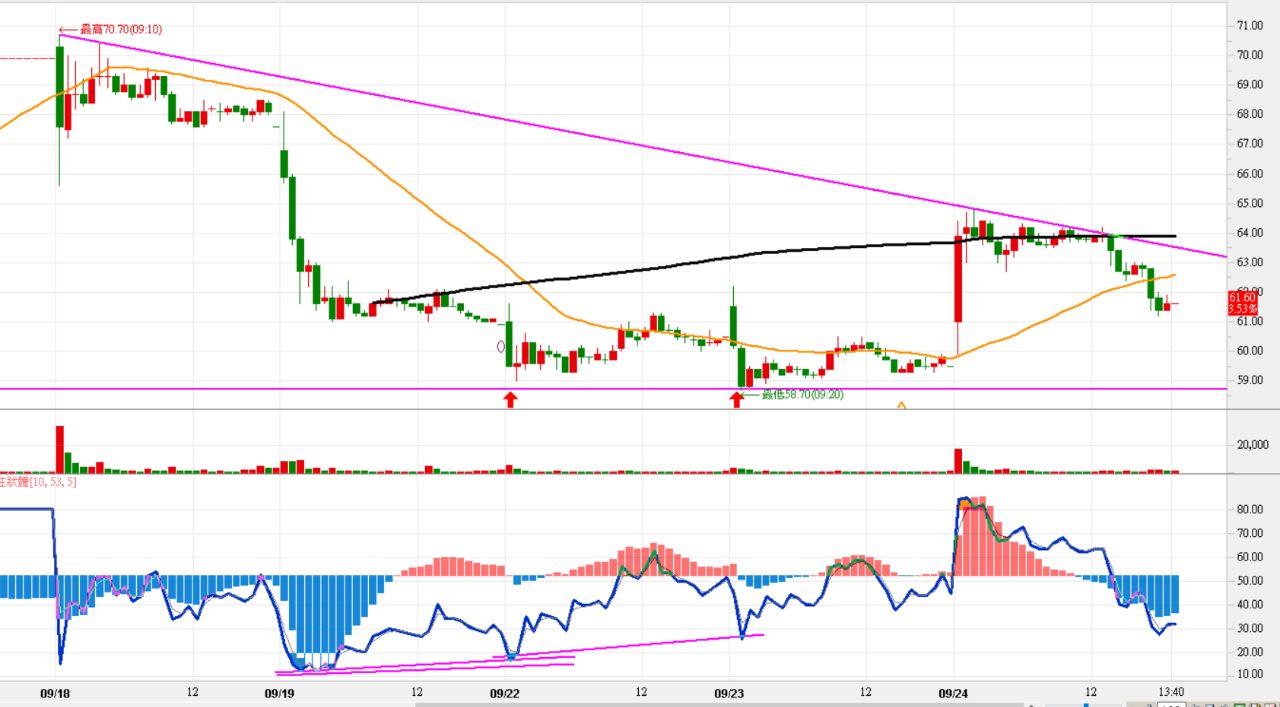This screenshot has width=1280, height=707.
Task: Click the 09/23 date label on the time axis
Action: [730, 692]
